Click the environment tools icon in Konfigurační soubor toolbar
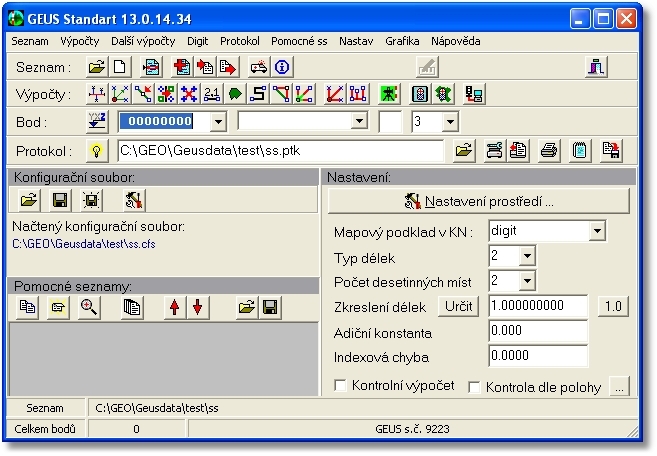 pos(134,200)
